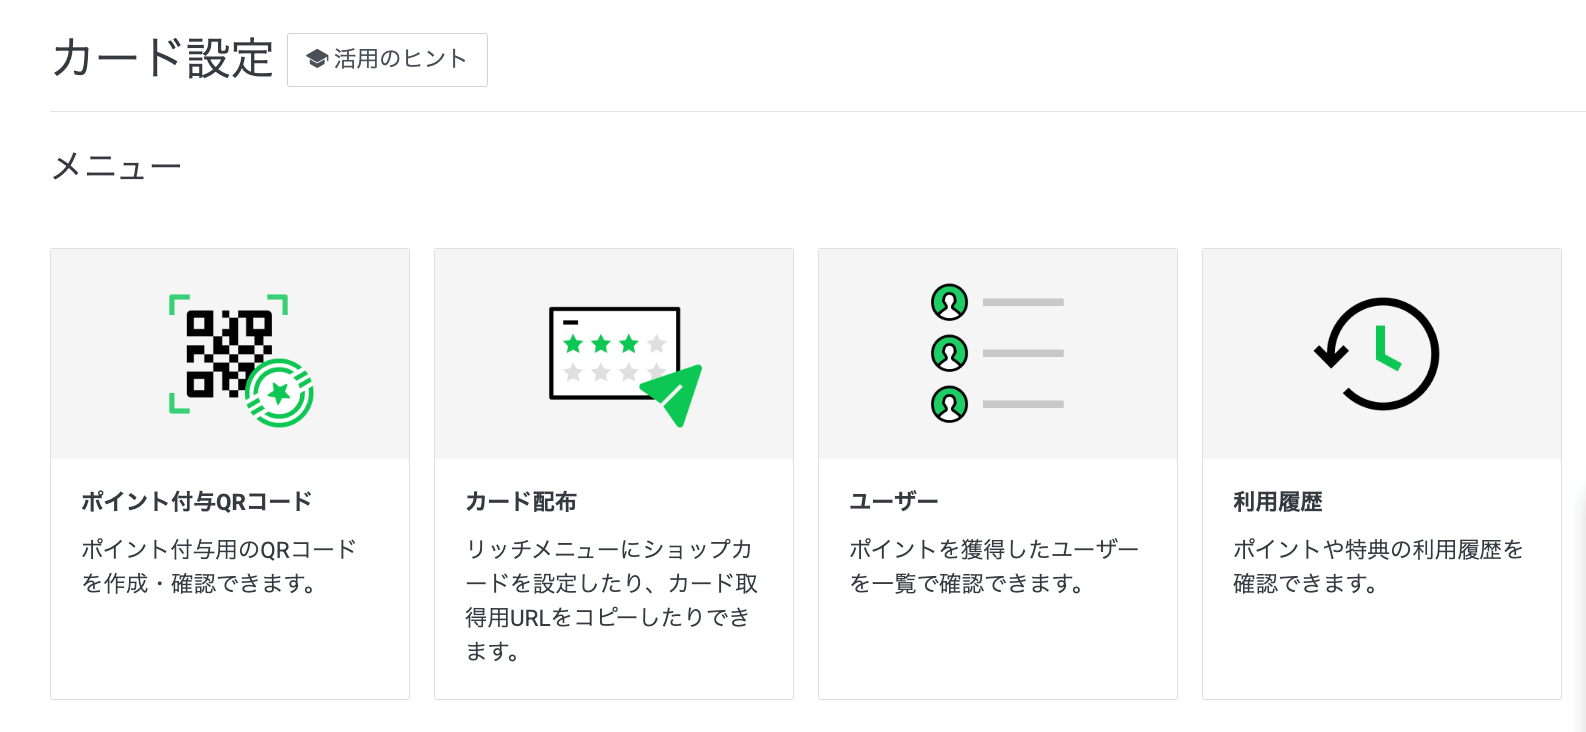Click the green paper plane icon

click(675, 394)
